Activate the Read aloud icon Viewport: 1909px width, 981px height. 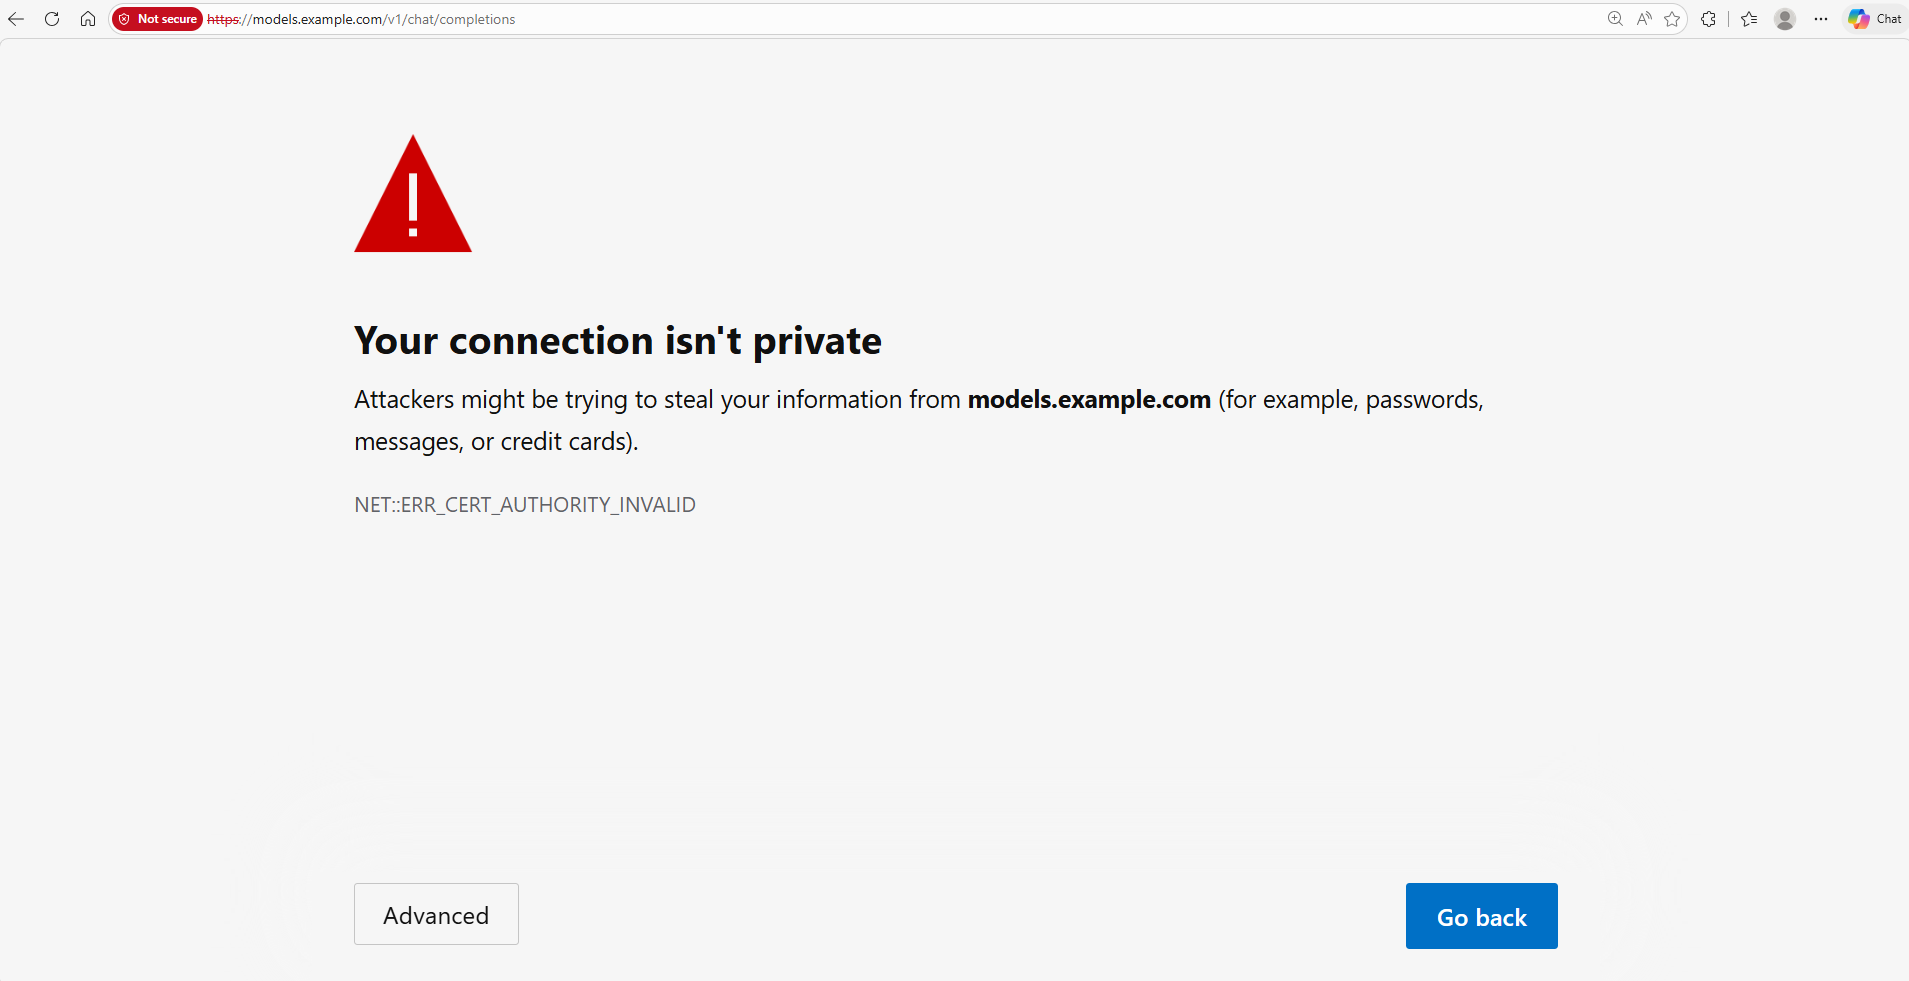click(x=1644, y=19)
